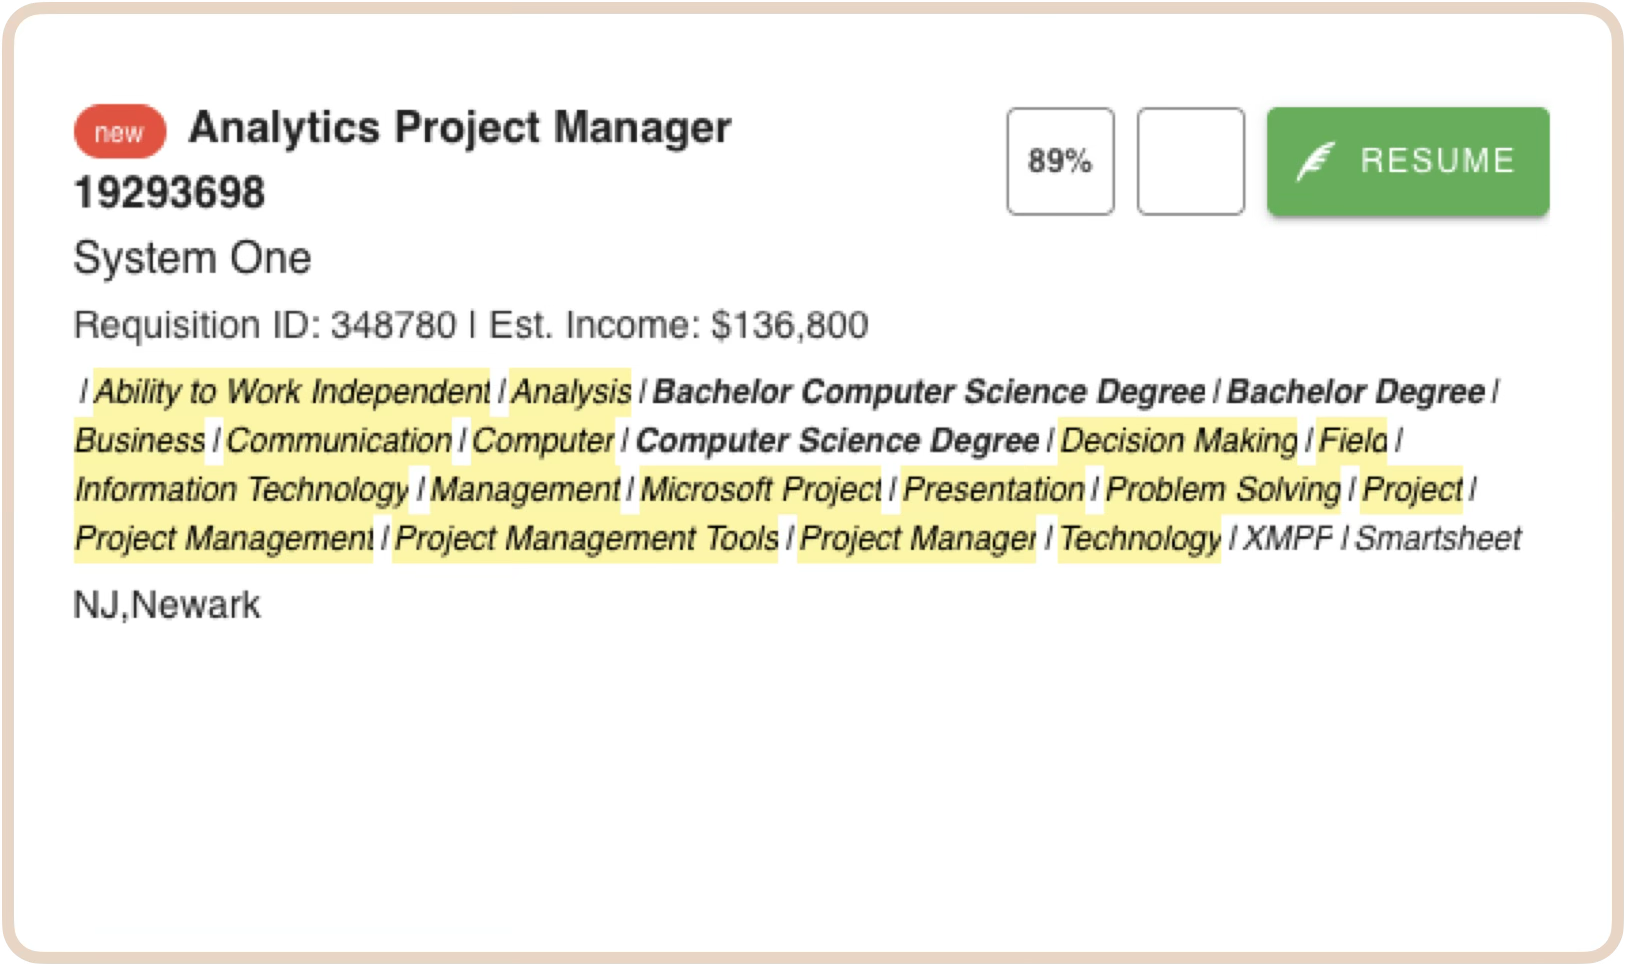Click the "XMPF" skill keyword
The image size is (1626, 966).
coord(1287,538)
